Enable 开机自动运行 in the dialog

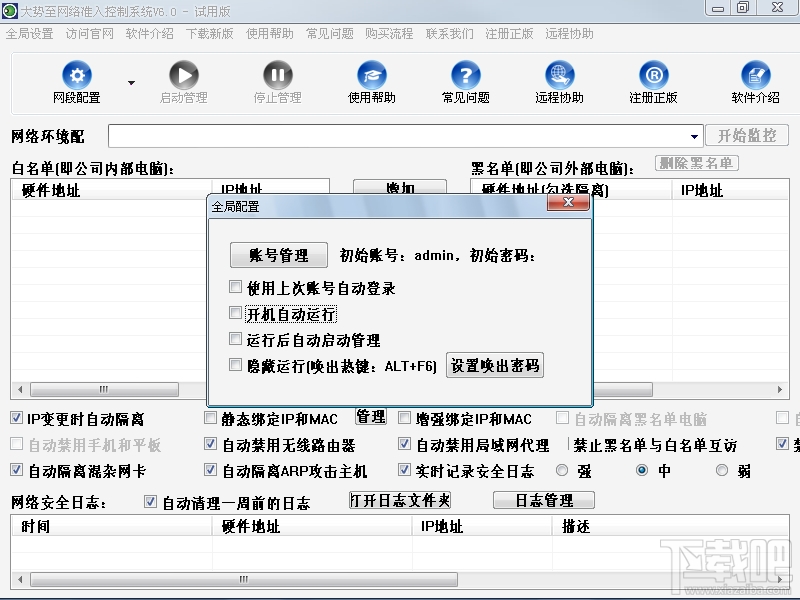click(236, 312)
